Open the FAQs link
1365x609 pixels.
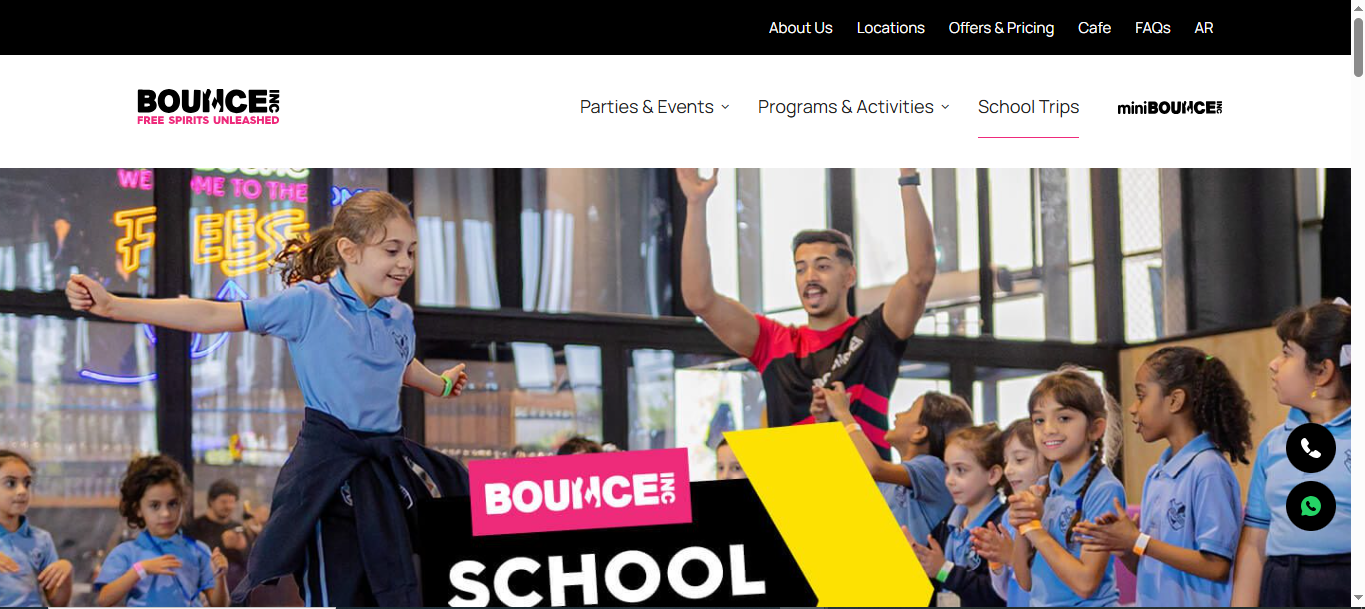(1152, 28)
